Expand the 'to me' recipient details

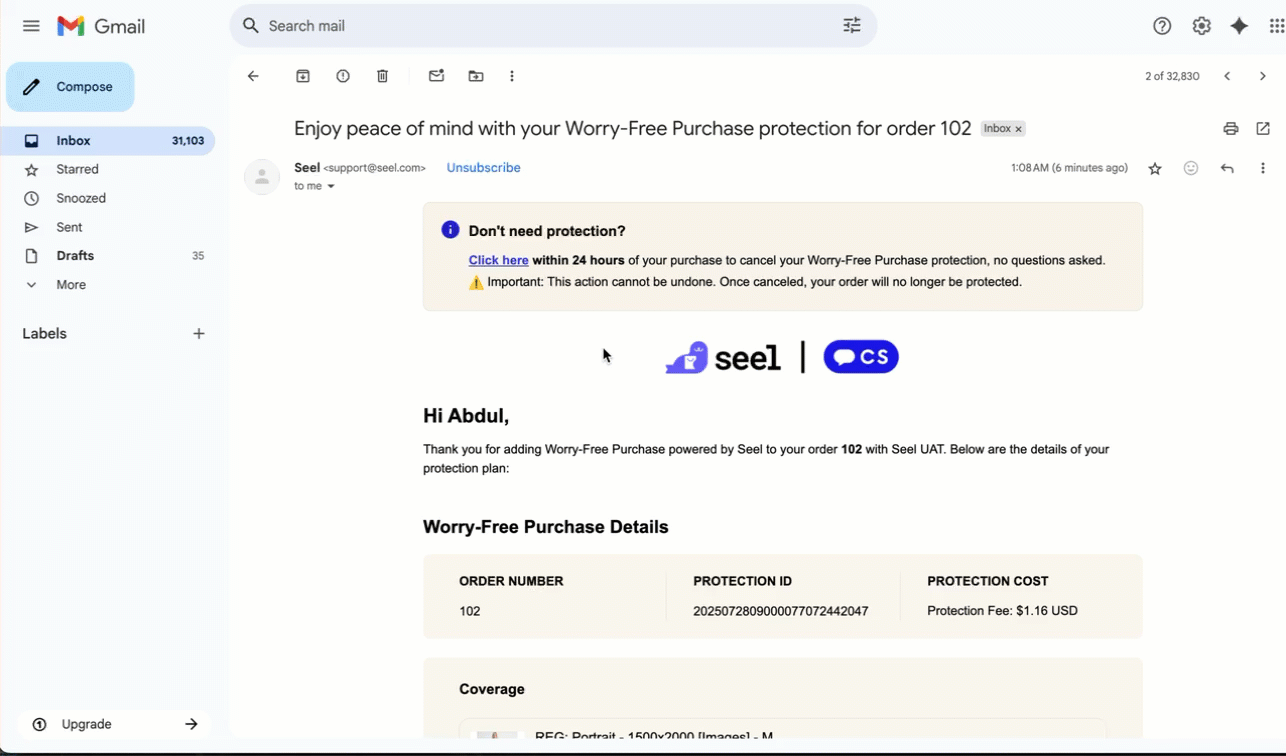[331, 187]
